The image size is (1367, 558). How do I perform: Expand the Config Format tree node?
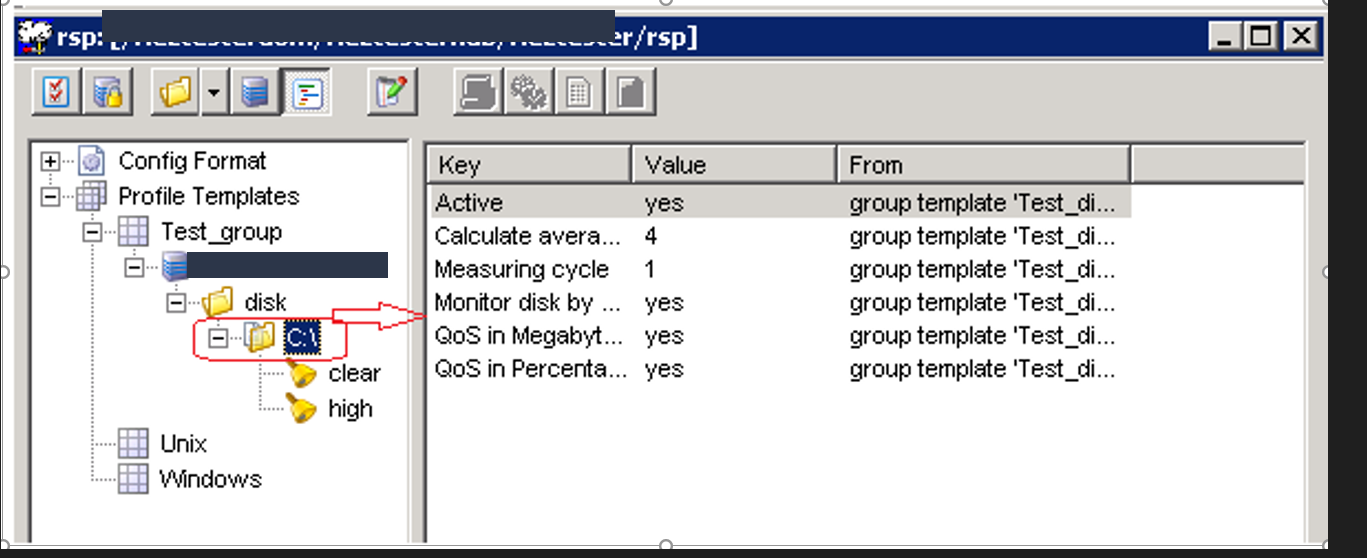coord(50,162)
